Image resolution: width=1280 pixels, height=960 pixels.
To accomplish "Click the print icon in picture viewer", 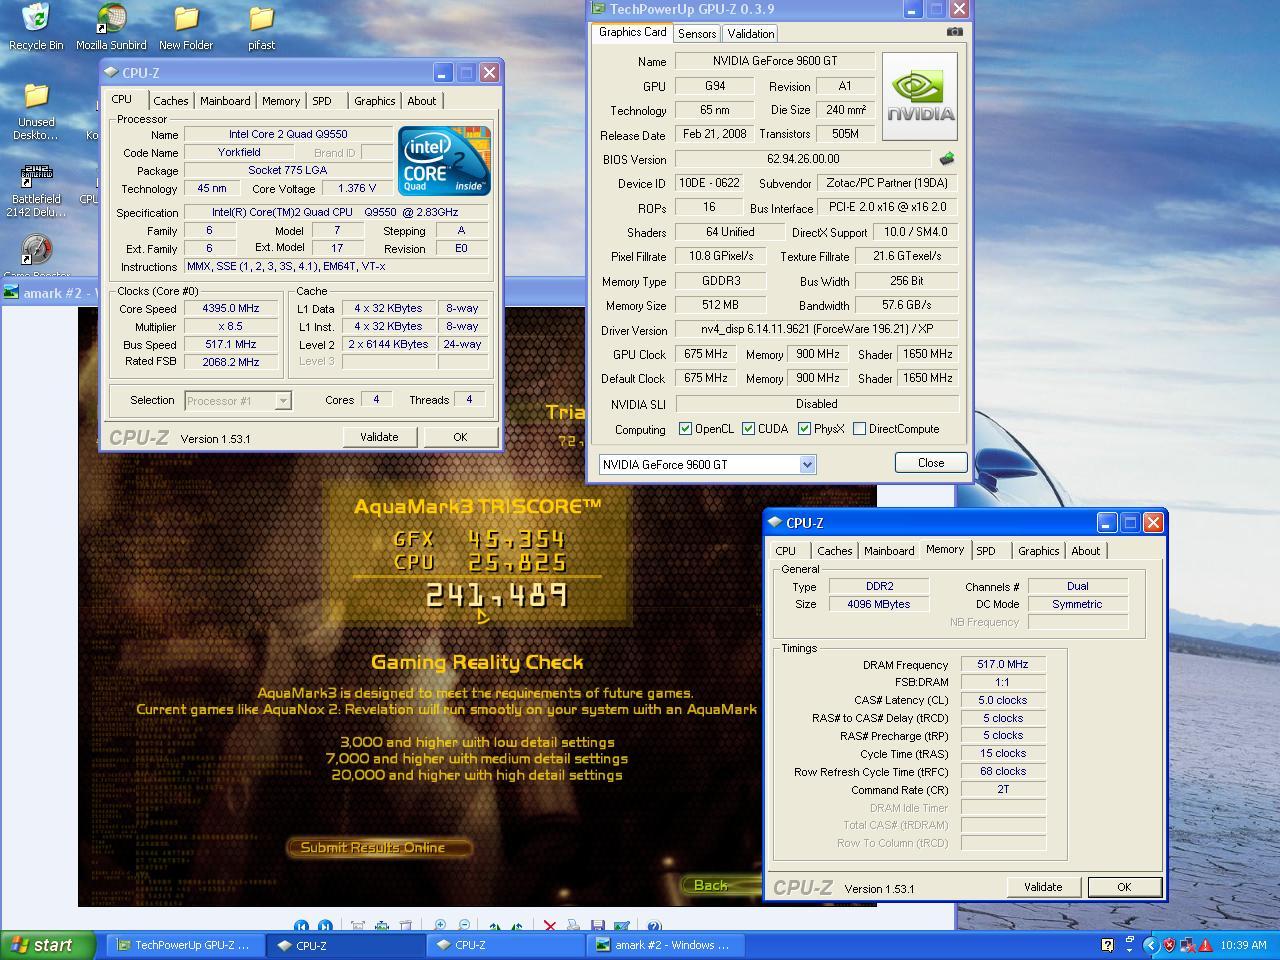I will pos(573,926).
